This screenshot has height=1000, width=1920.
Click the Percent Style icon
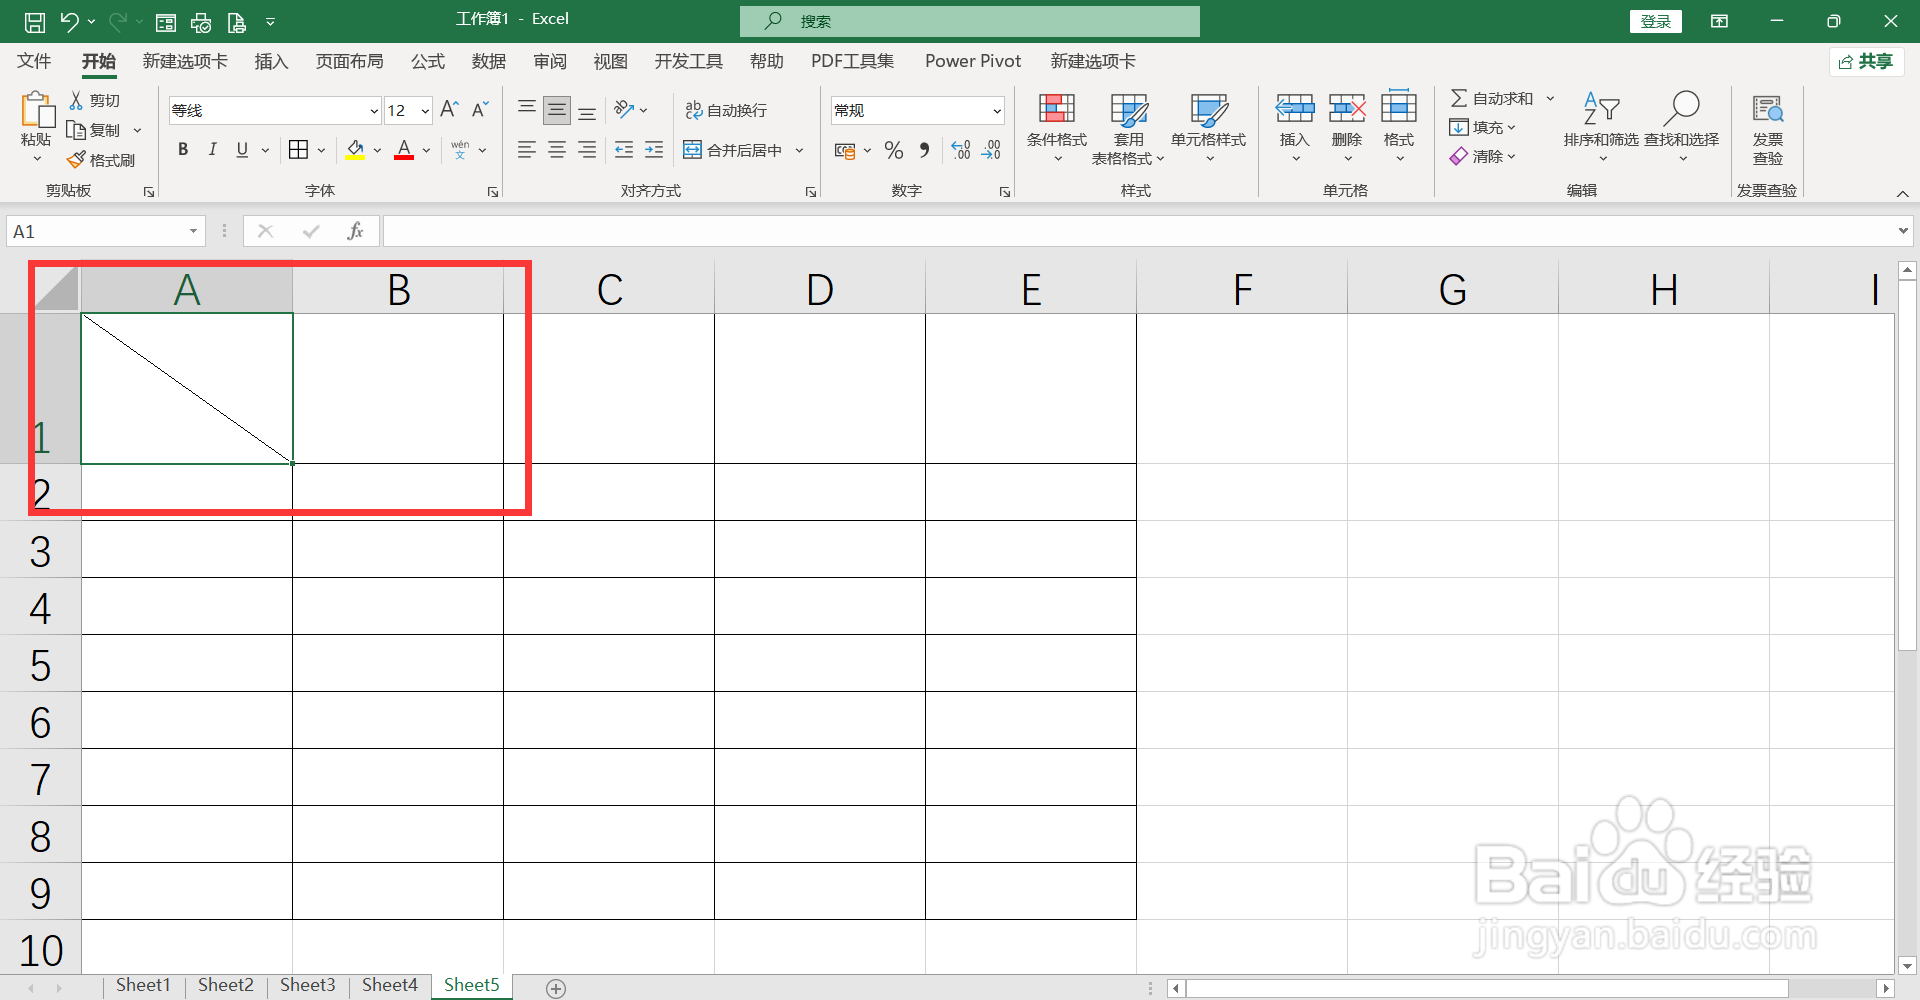[894, 150]
